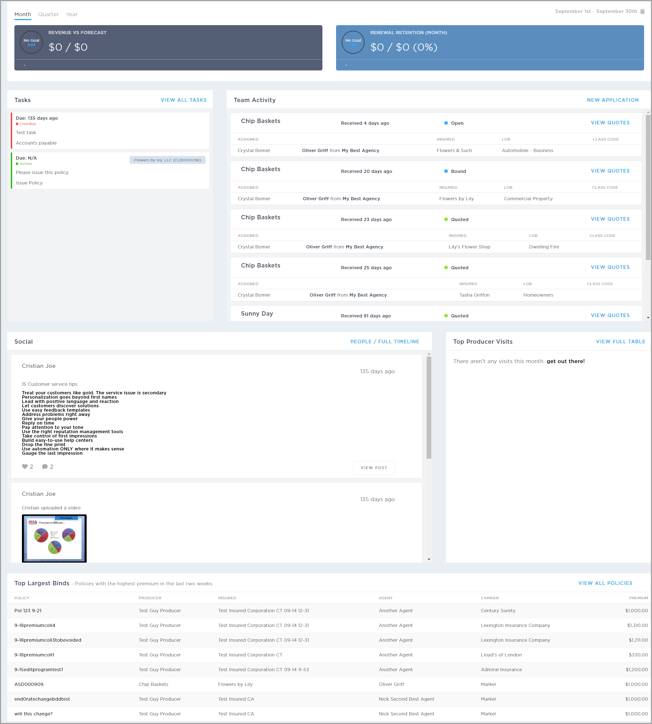Screen dimensions: 652x724
Task: Click the red Overdue status indicator
Action: [x=26, y=124]
